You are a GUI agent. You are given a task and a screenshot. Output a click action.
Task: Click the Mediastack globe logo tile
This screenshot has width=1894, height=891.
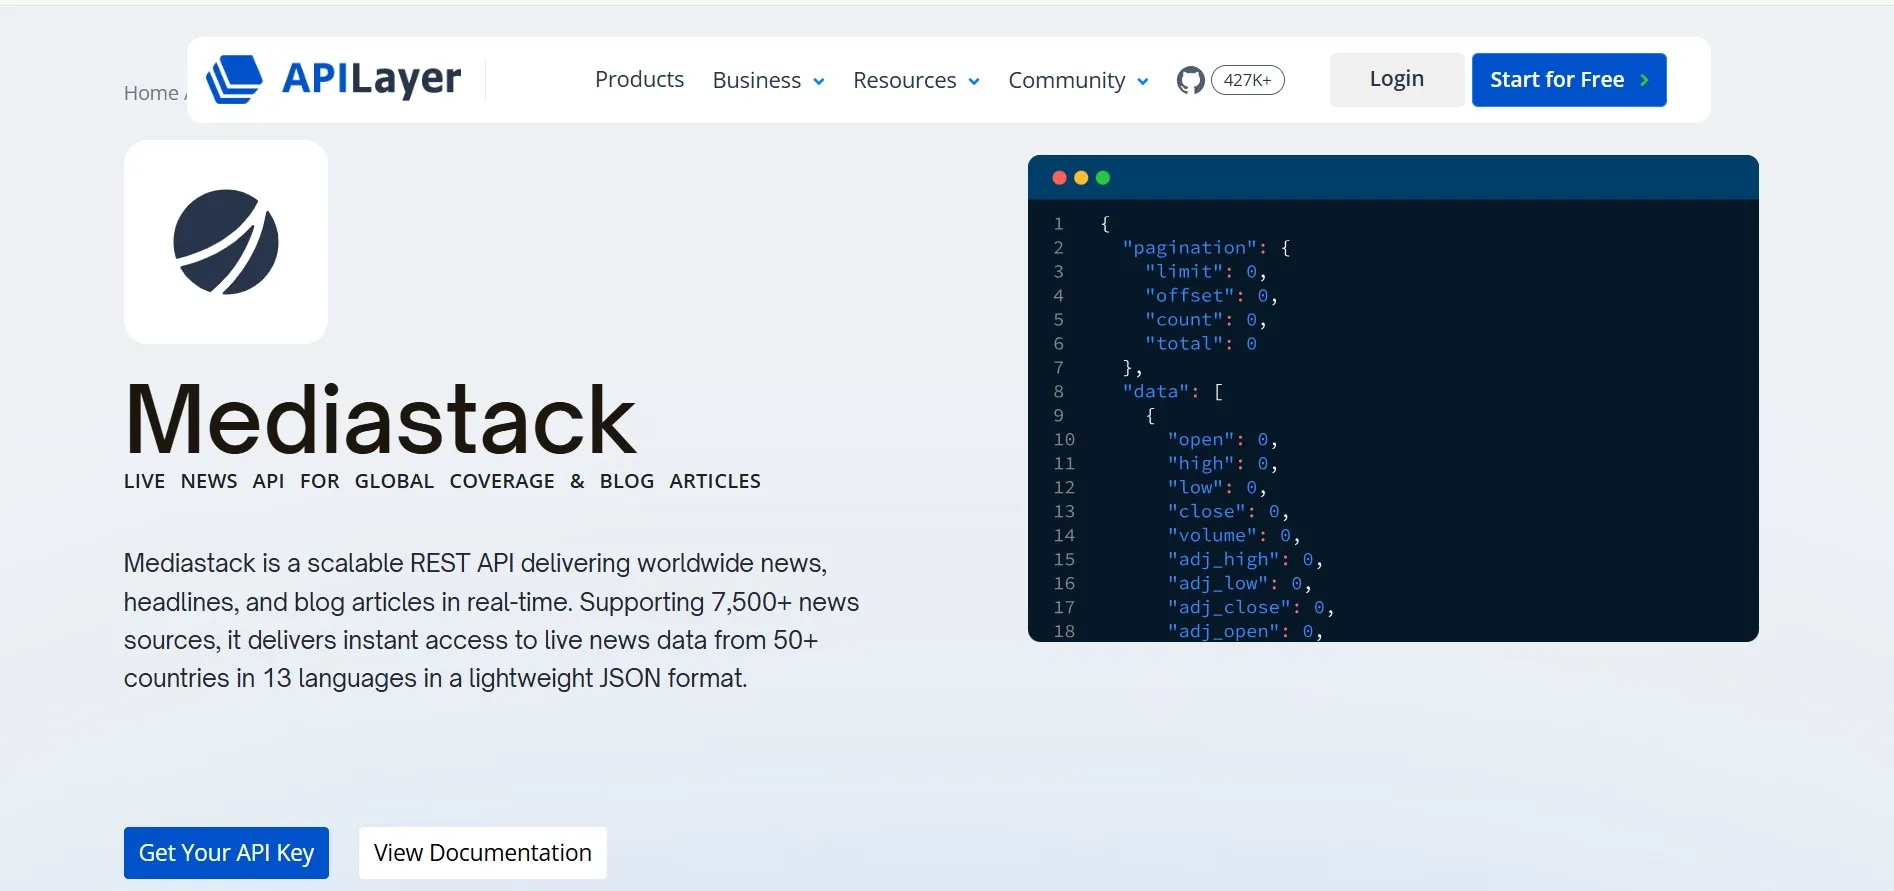point(226,242)
